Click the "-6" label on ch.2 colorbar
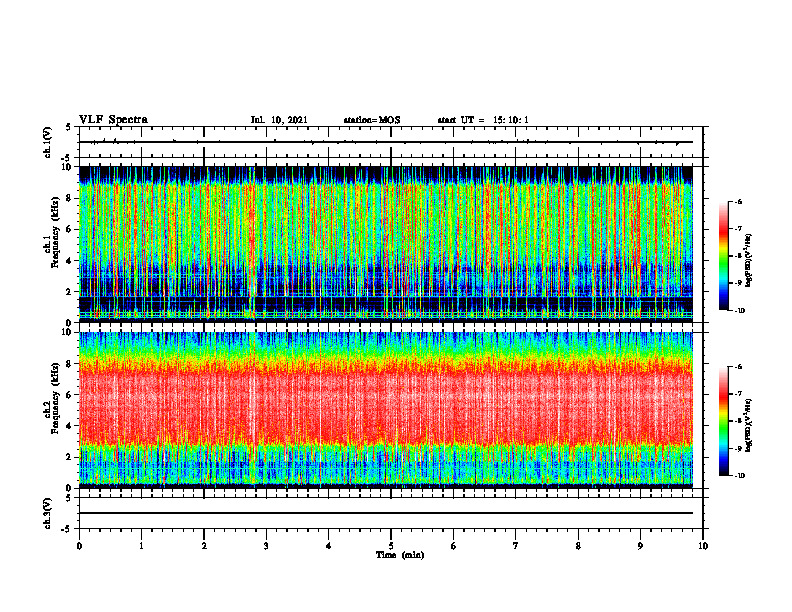Viewport: 792px width, 612px height. (738, 367)
